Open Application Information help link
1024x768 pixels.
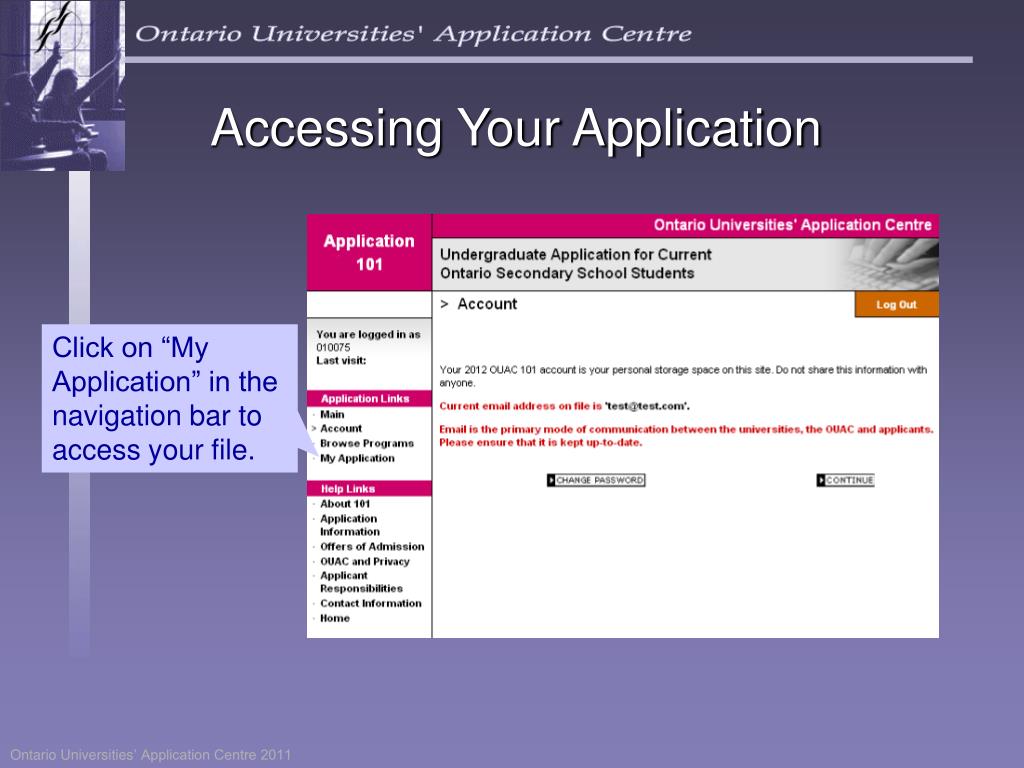[349, 525]
